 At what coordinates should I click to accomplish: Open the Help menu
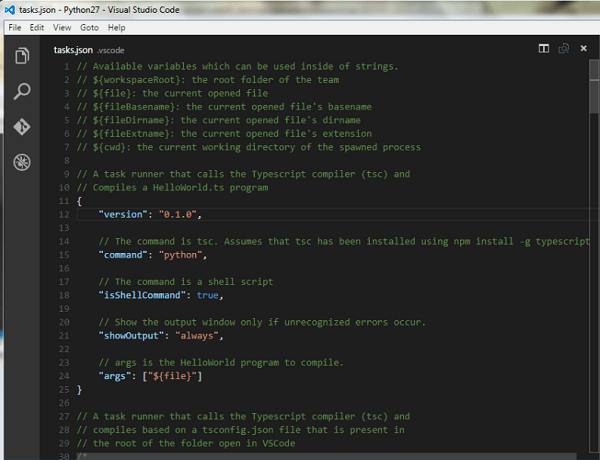(x=117, y=28)
